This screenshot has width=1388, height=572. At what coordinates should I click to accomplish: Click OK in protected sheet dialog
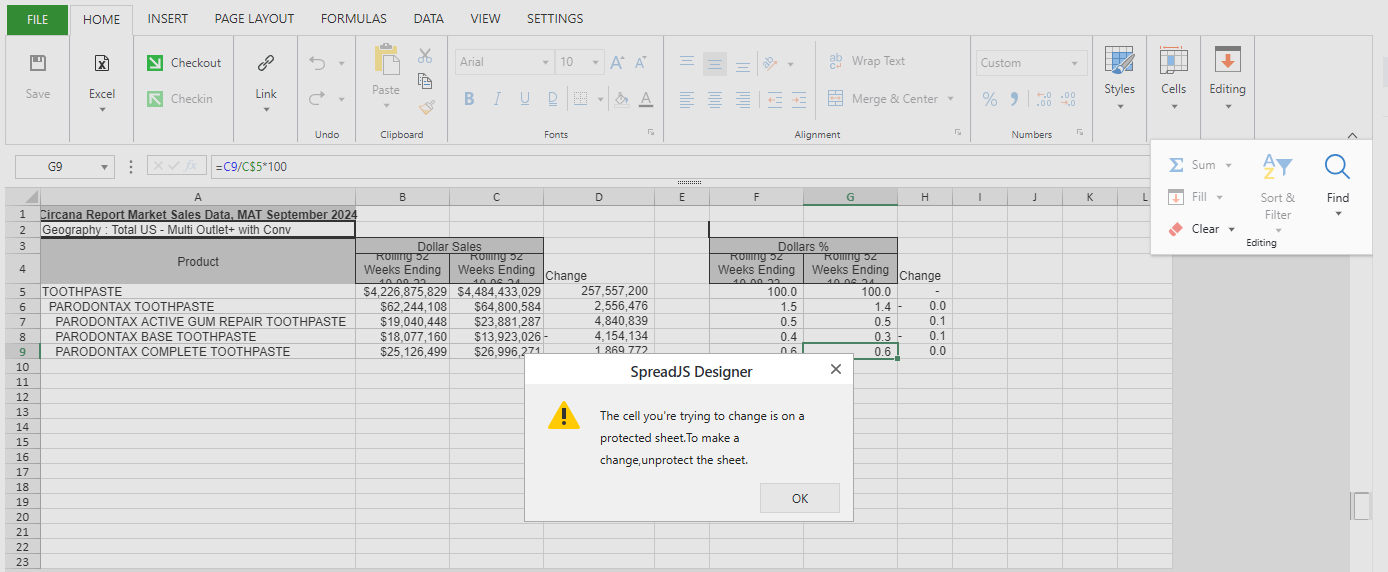click(x=800, y=498)
